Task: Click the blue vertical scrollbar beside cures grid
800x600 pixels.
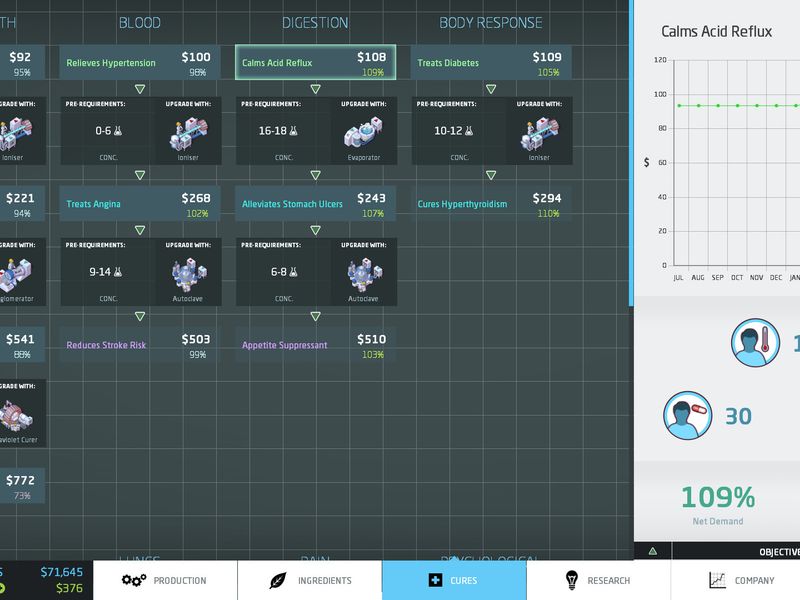Action: (631, 153)
